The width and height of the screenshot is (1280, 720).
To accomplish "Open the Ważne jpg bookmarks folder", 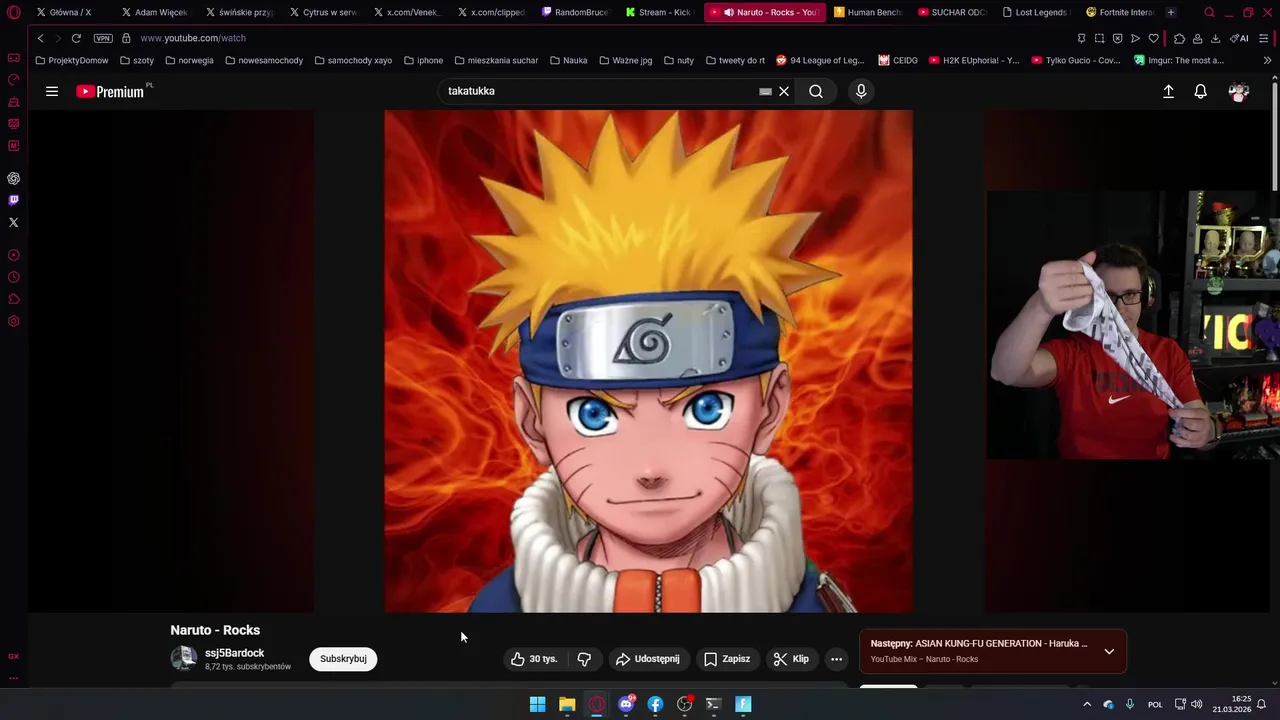I will coord(625,60).
